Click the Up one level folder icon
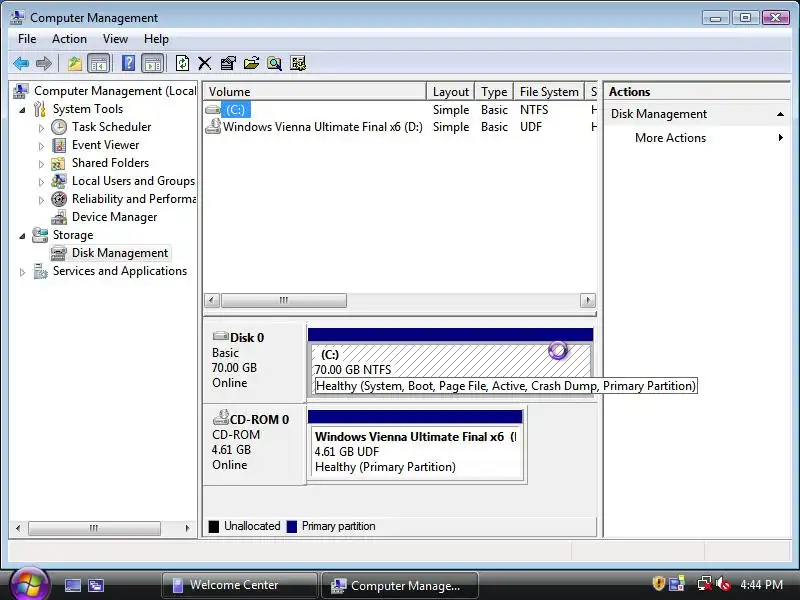This screenshot has width=800, height=600. [x=74, y=64]
